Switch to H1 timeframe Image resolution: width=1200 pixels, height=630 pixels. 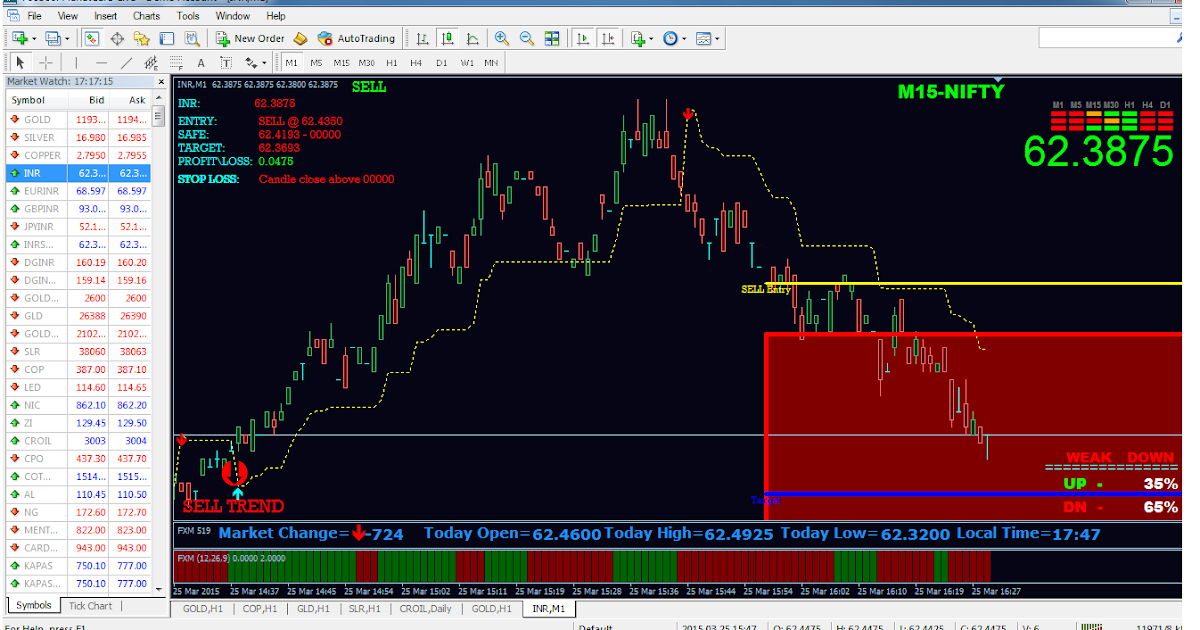pyautogui.click(x=391, y=63)
